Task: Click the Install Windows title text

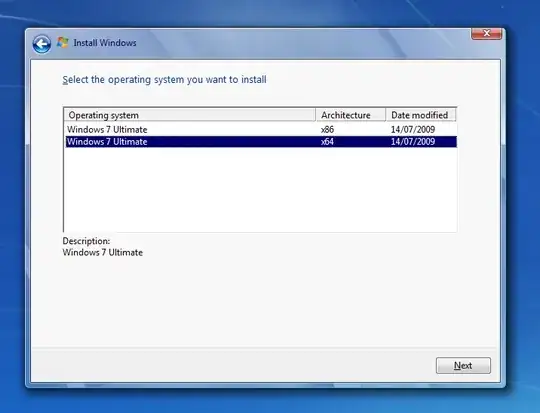Action: pyautogui.click(x=105, y=43)
